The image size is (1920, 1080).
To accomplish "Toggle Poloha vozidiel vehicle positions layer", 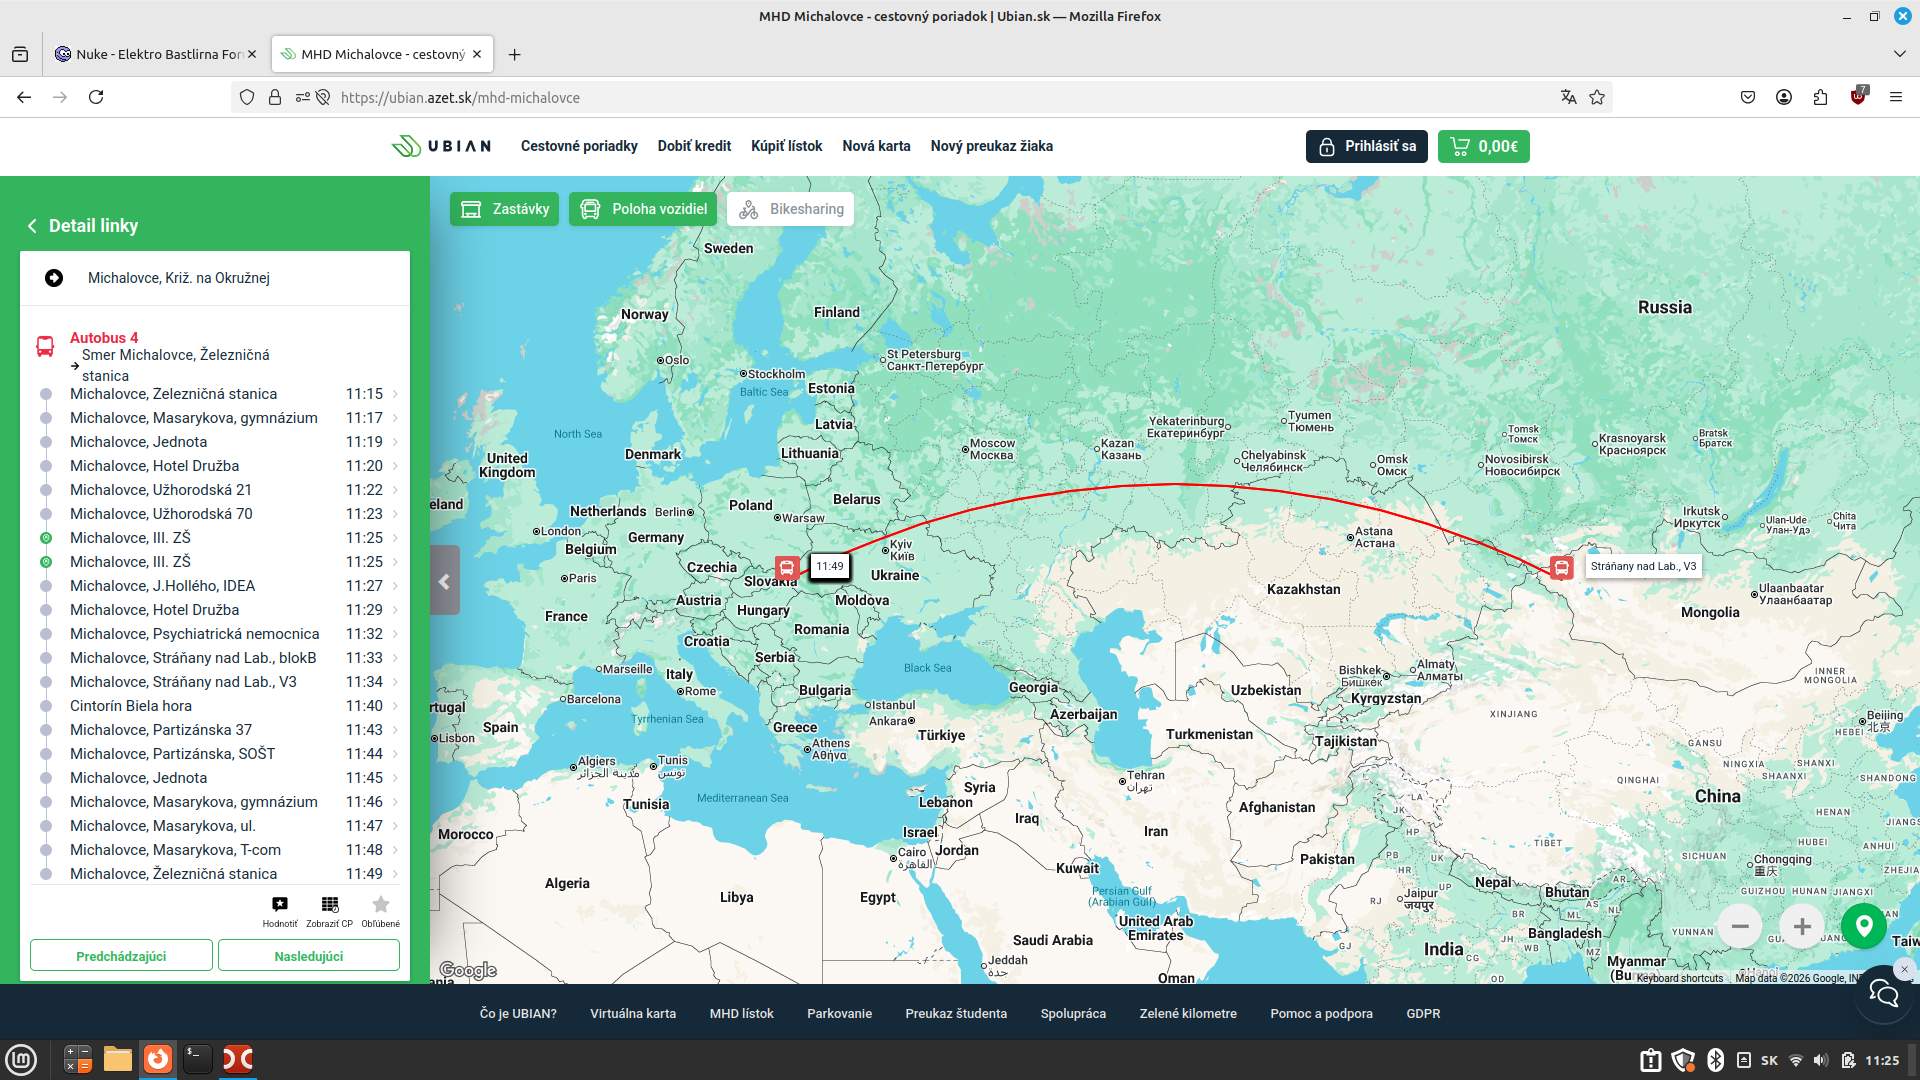I will click(643, 209).
